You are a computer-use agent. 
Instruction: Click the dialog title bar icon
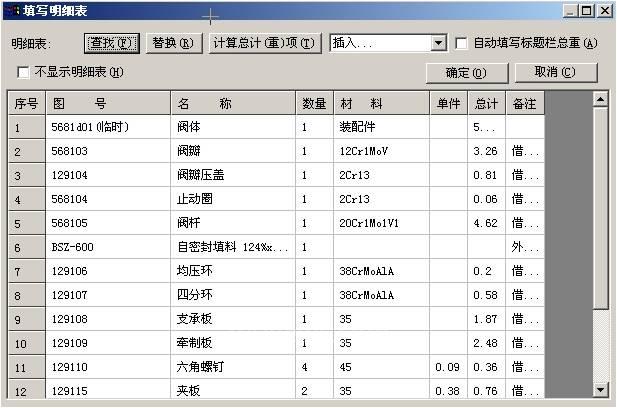click(x=11, y=11)
